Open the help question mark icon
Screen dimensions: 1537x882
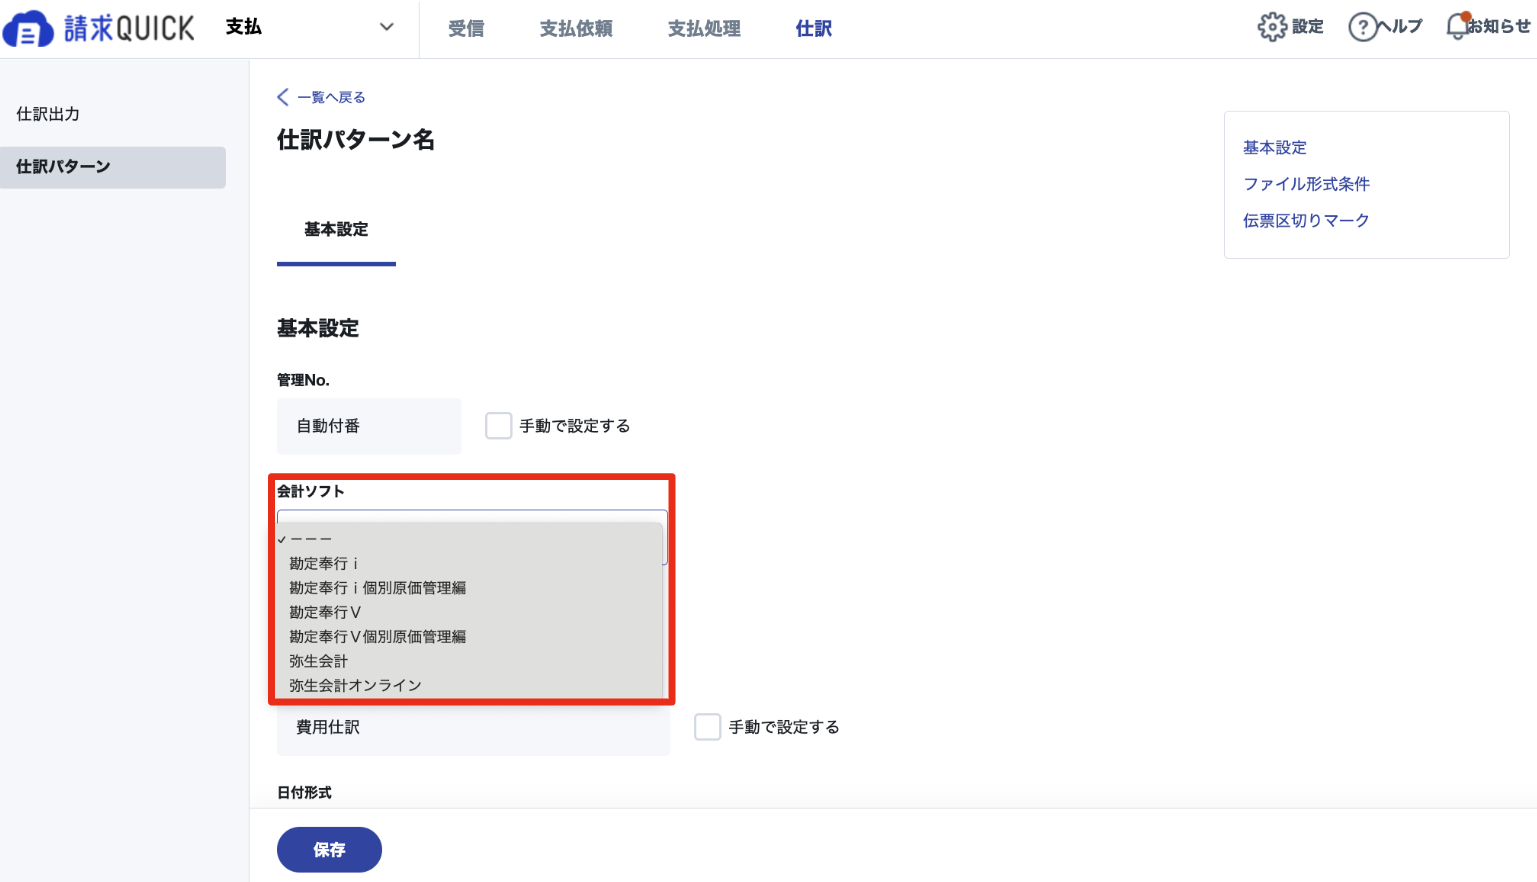coord(1362,27)
